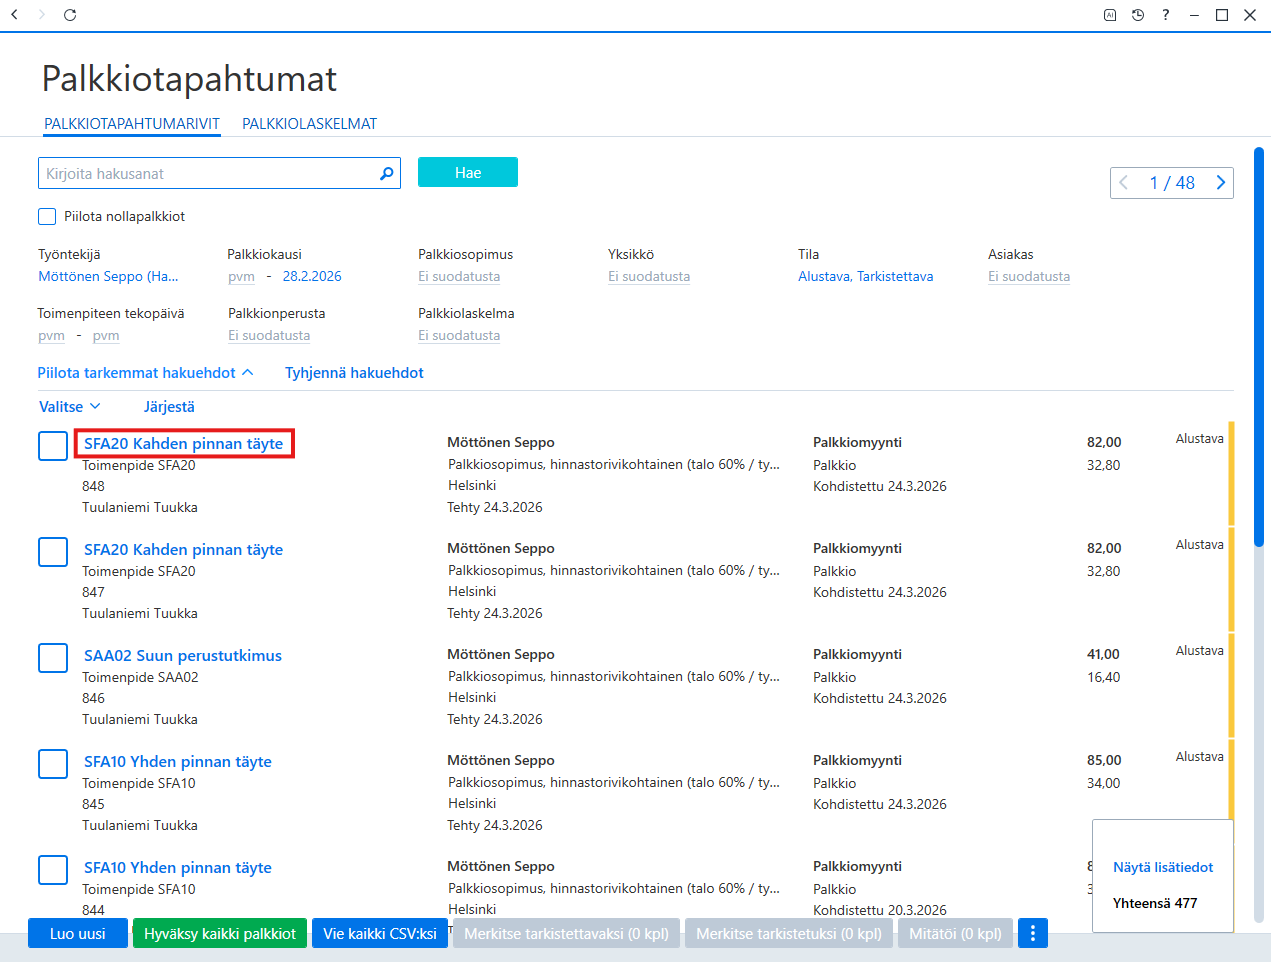This screenshot has width=1271, height=962.
Task: Collapse Piilota tarkemmat hakuehdot
Action: point(145,373)
